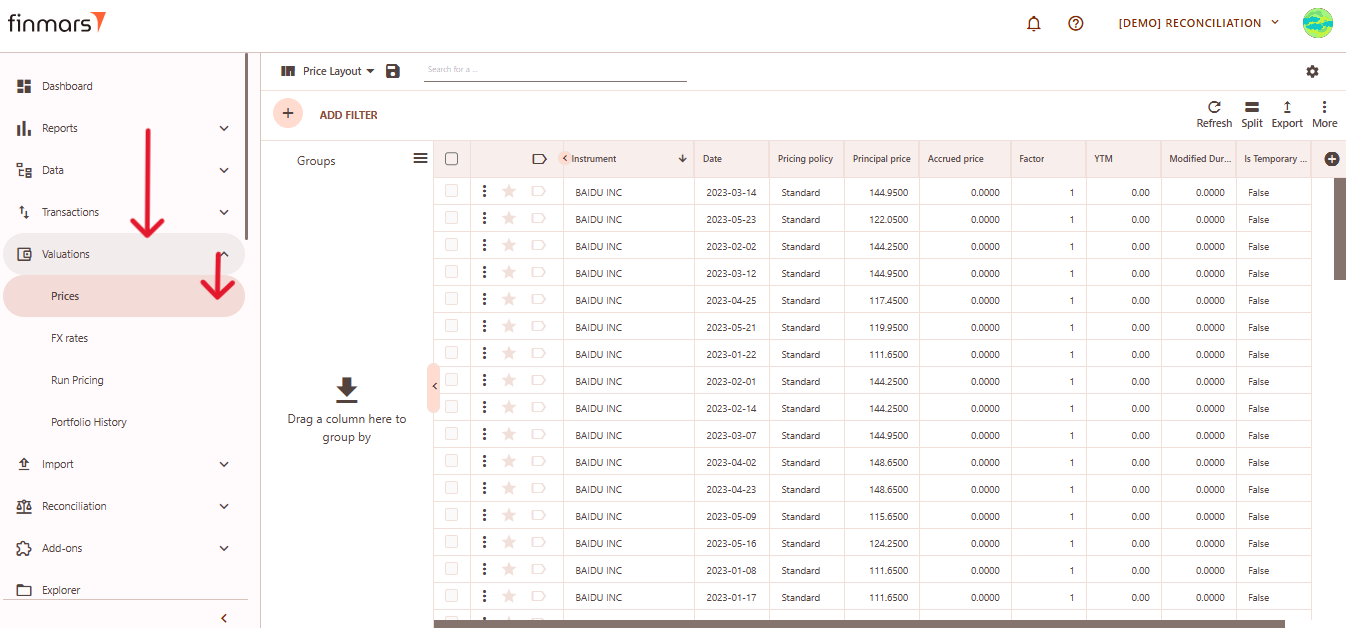Viewport: 1346px width, 628px height.
Task: Open three-dot menu for 2023-04-23 row
Action: [x=485, y=489]
